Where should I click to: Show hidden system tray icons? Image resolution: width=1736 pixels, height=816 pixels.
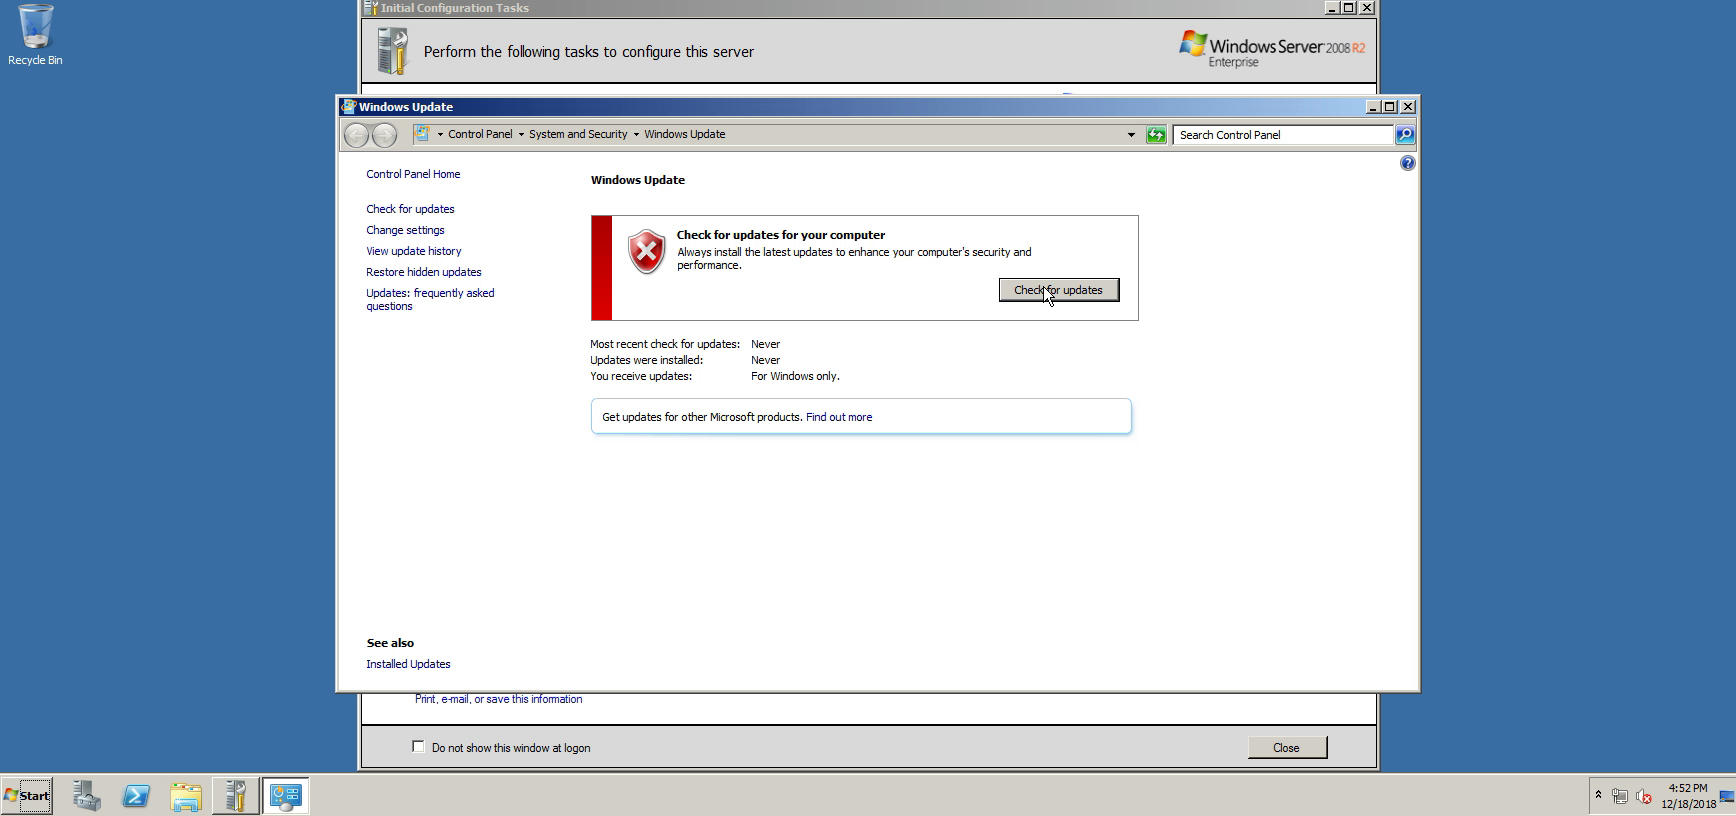1598,796
